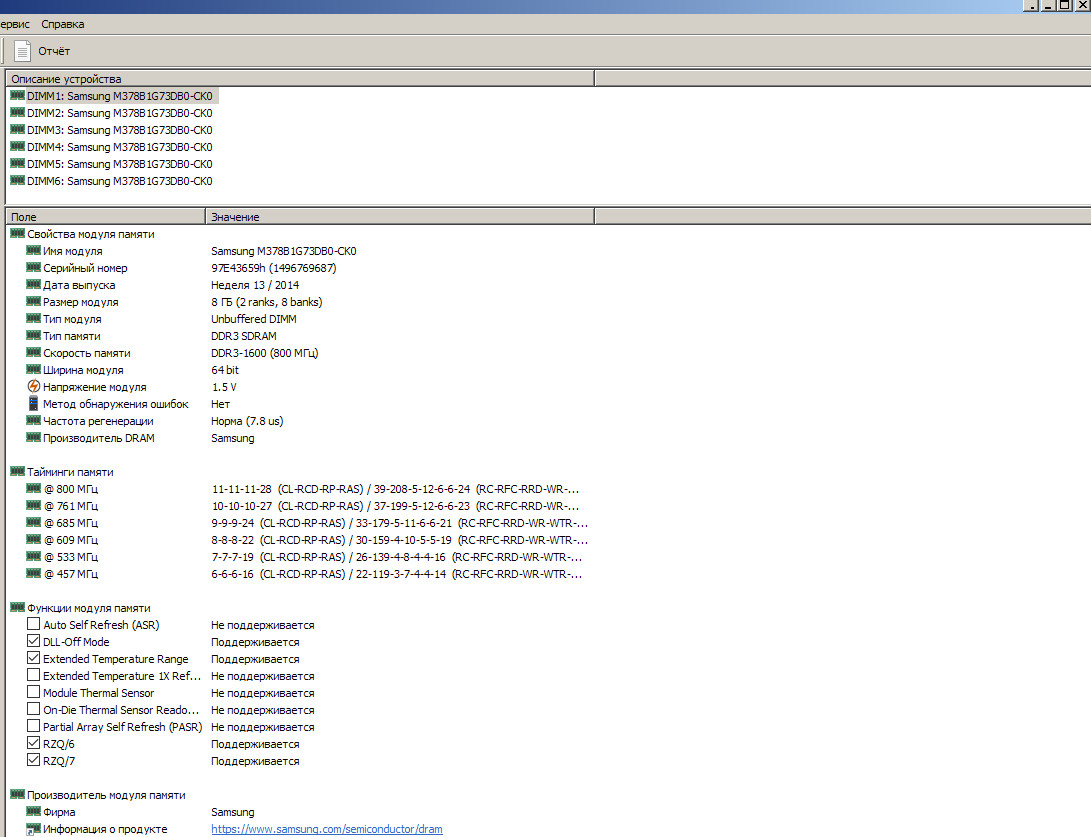
Task: Click Метод обнаружения ошибок chip icon
Action: click(x=33, y=404)
